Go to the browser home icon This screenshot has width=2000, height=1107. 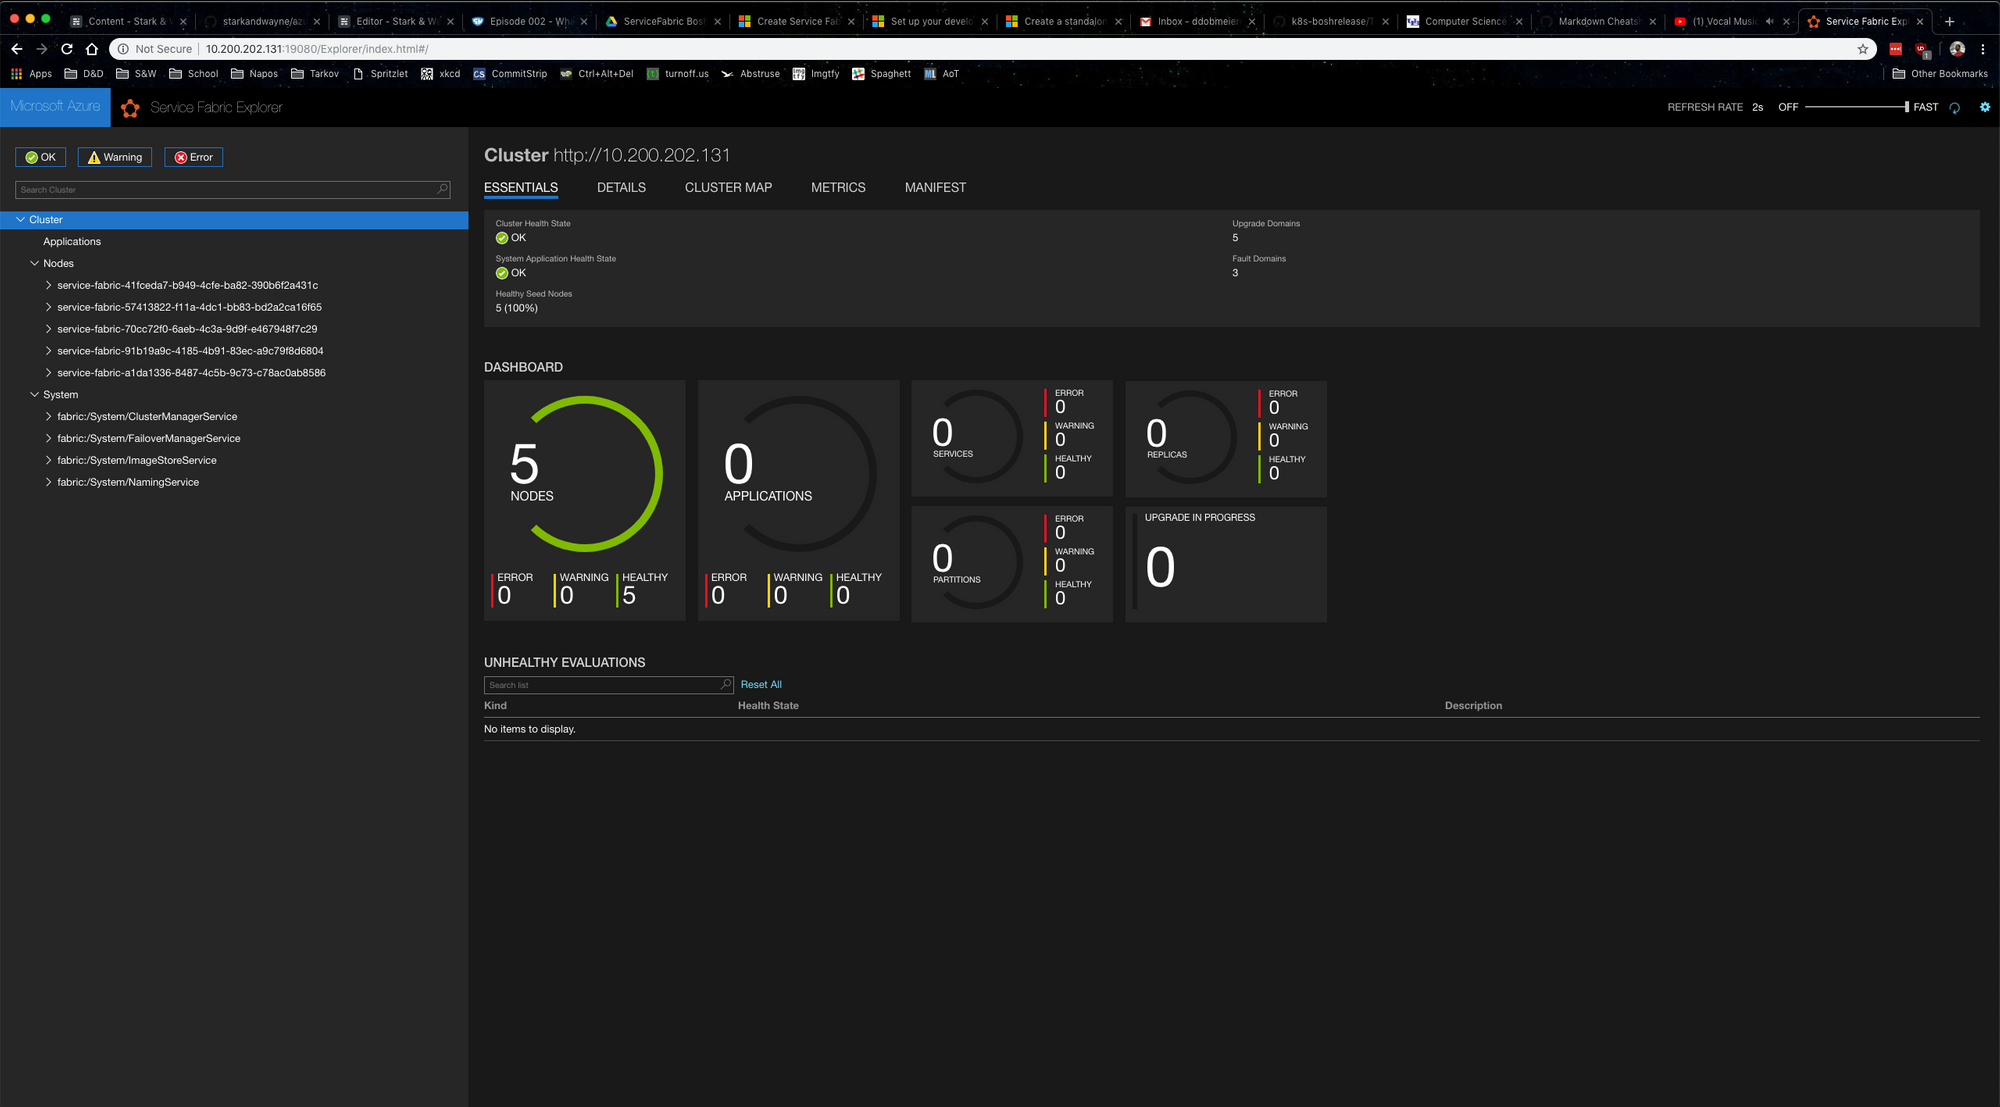click(92, 49)
